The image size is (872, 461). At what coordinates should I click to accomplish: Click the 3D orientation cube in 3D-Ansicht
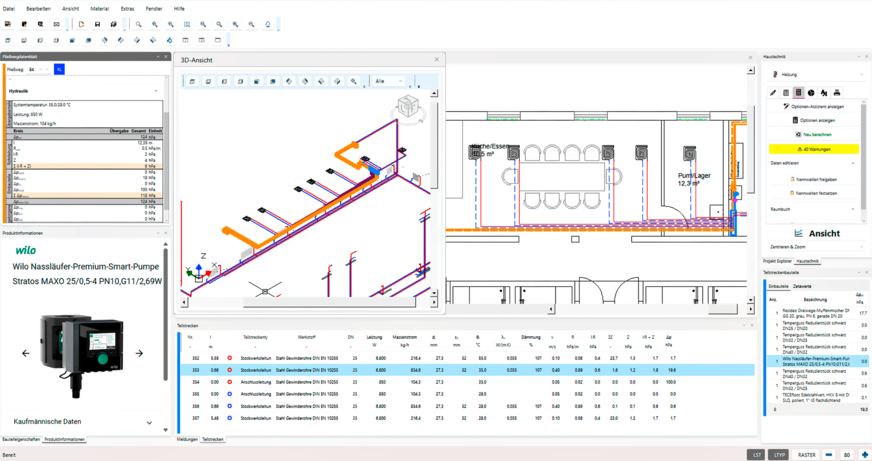406,106
